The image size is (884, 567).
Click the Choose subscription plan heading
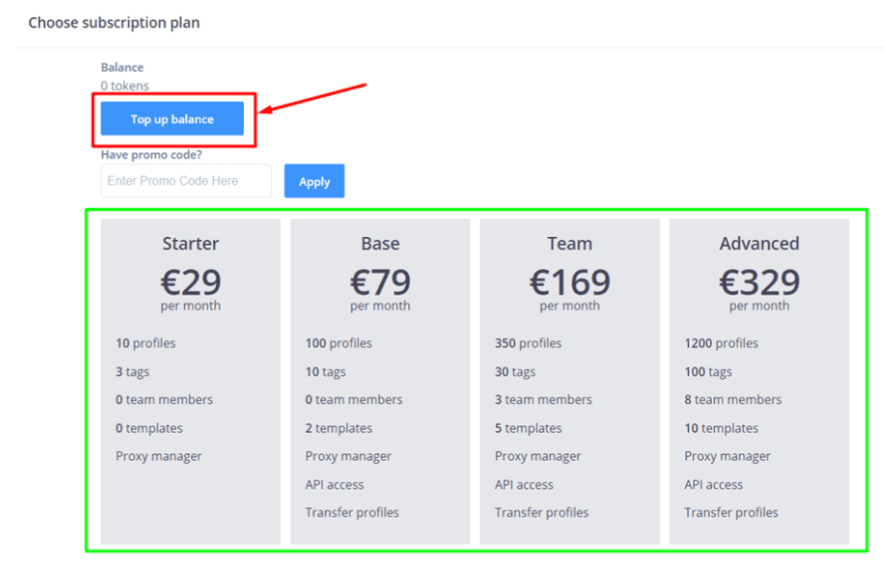tap(114, 22)
